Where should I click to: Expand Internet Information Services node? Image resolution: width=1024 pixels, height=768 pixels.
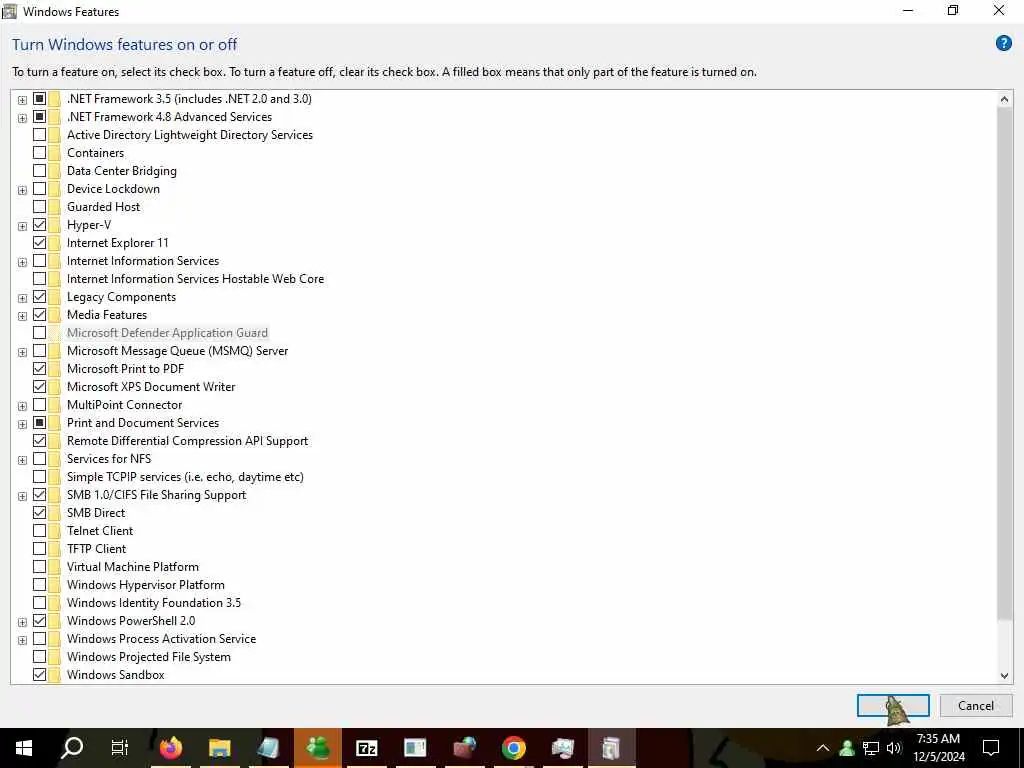pos(22,262)
